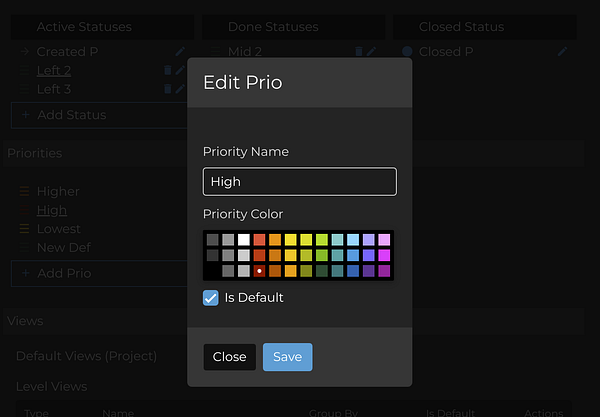Click the edit pencil for Mid 2
600x417 pixels.
point(372,51)
